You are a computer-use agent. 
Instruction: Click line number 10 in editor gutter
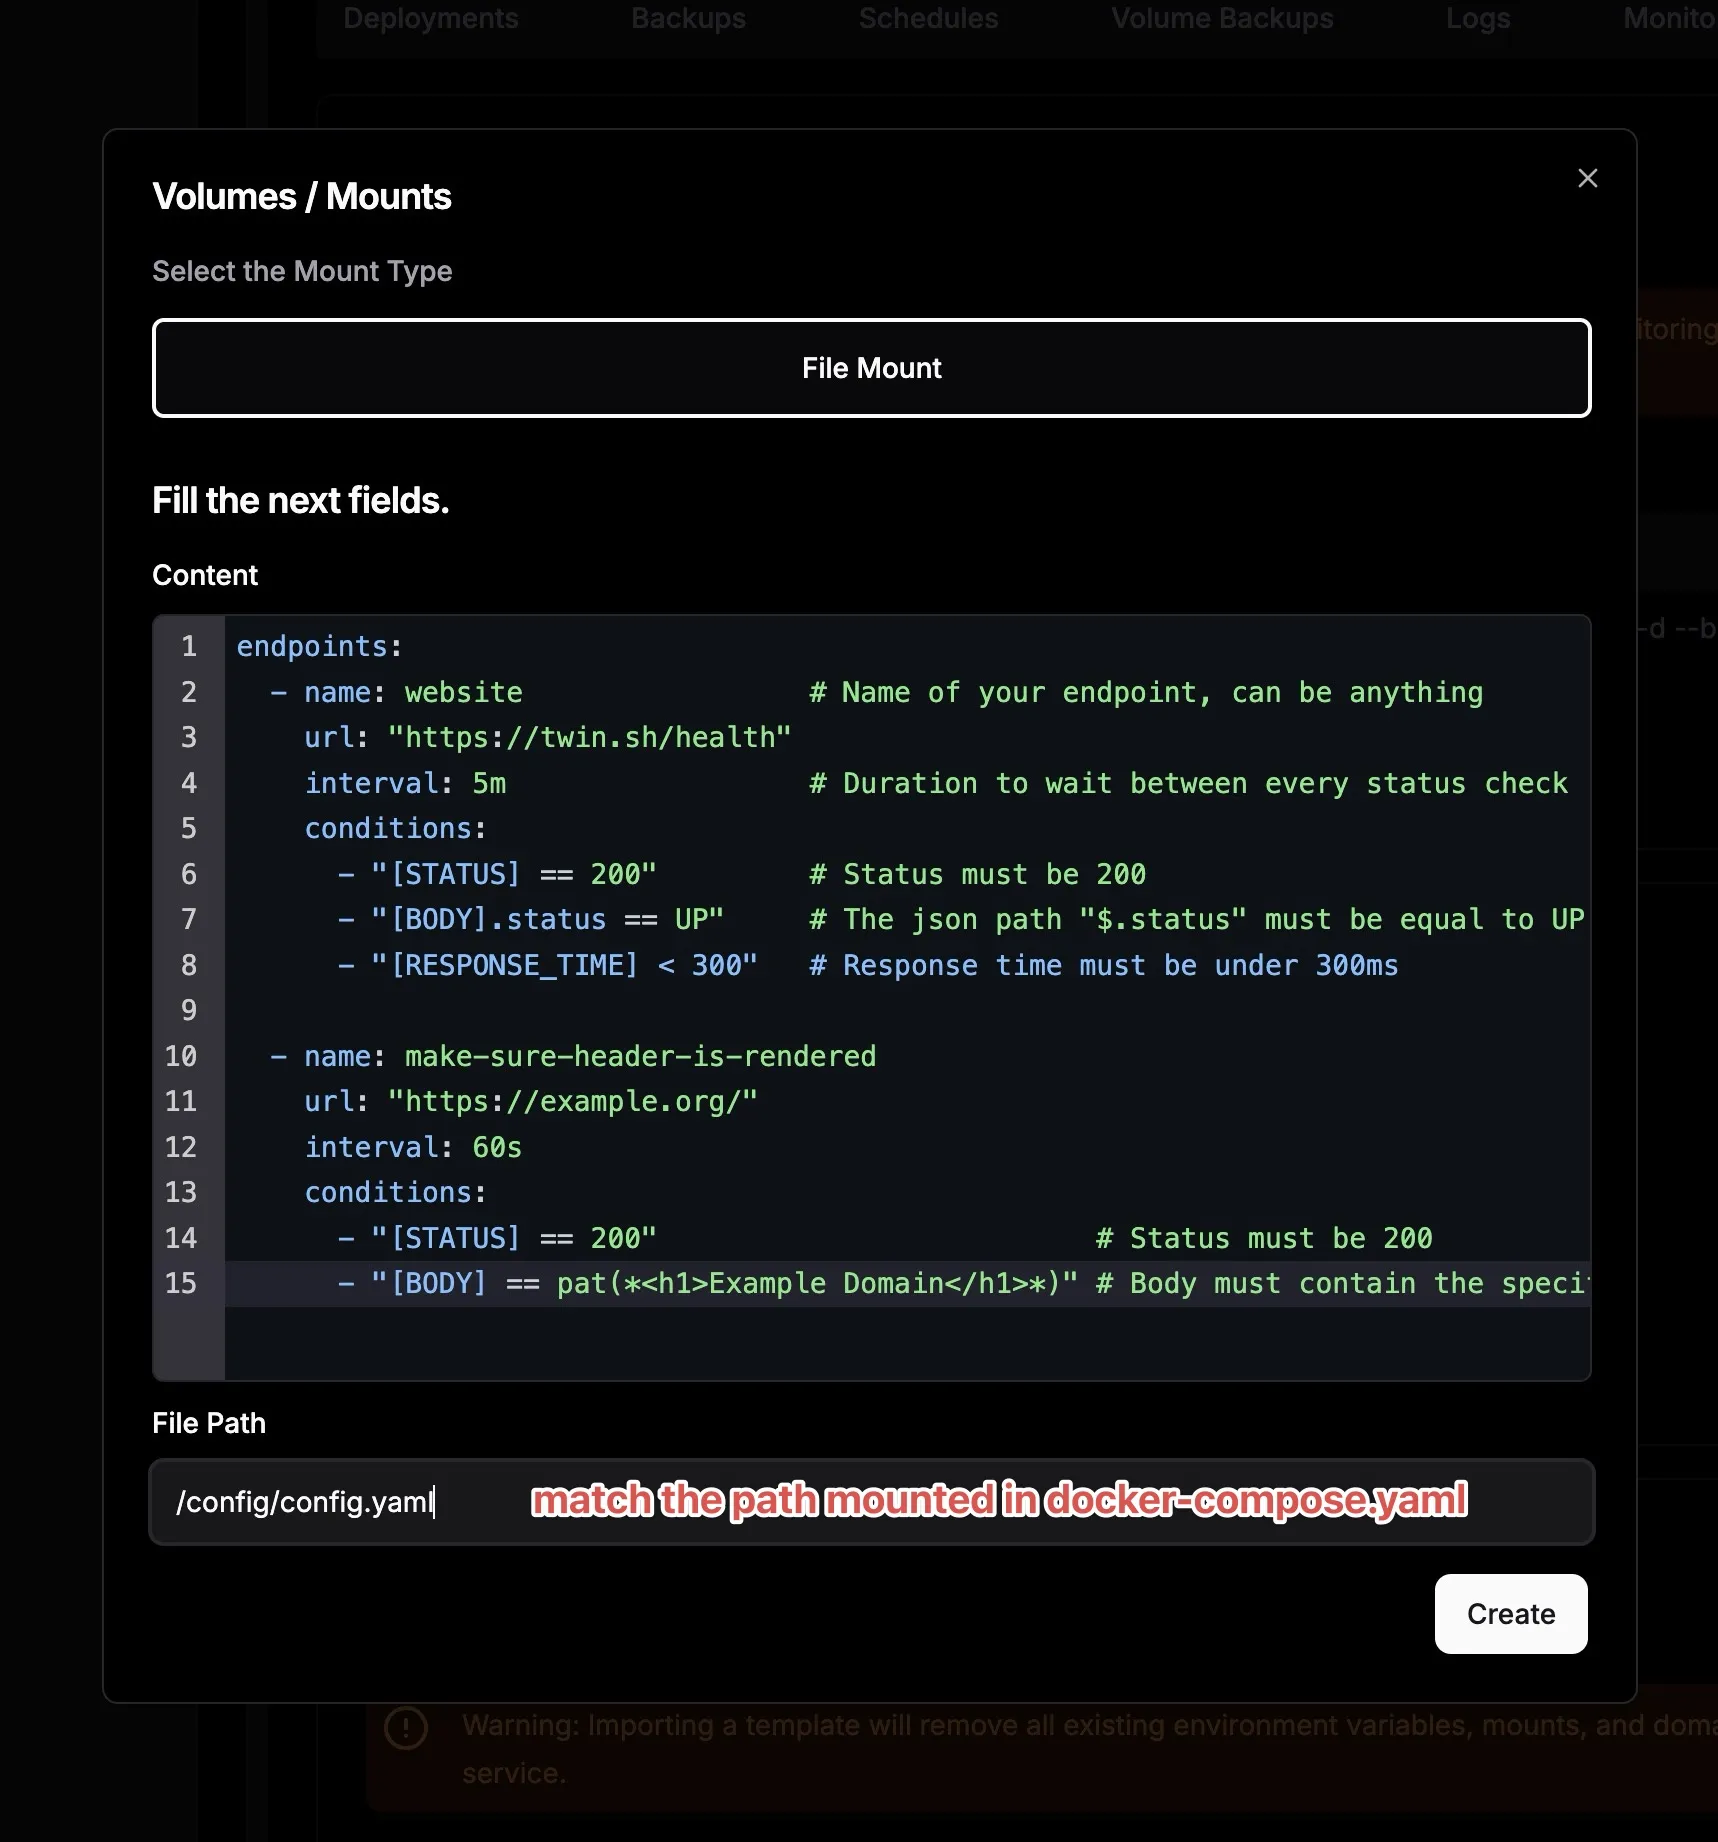point(181,1056)
